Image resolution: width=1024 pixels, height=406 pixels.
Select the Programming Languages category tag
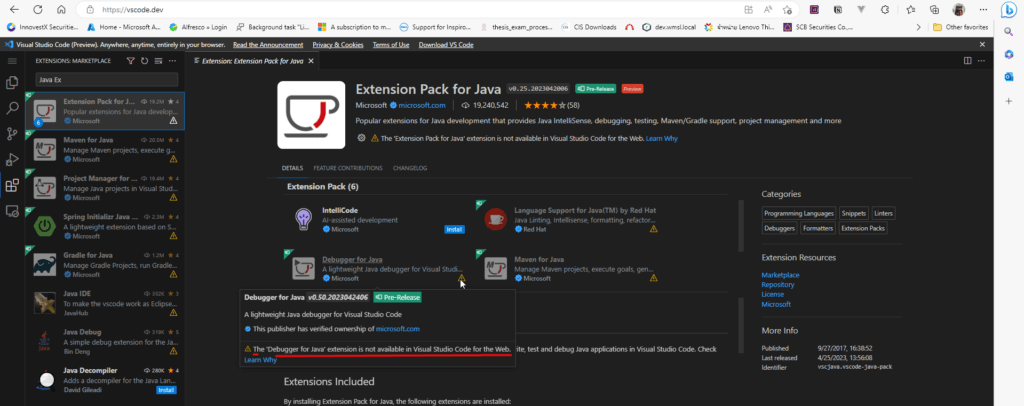[799, 213]
